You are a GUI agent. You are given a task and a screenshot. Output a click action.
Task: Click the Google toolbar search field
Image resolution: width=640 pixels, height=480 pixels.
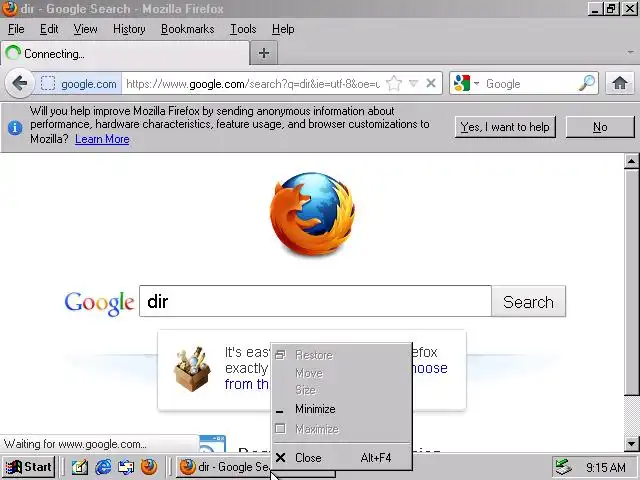pyautogui.click(x=531, y=84)
